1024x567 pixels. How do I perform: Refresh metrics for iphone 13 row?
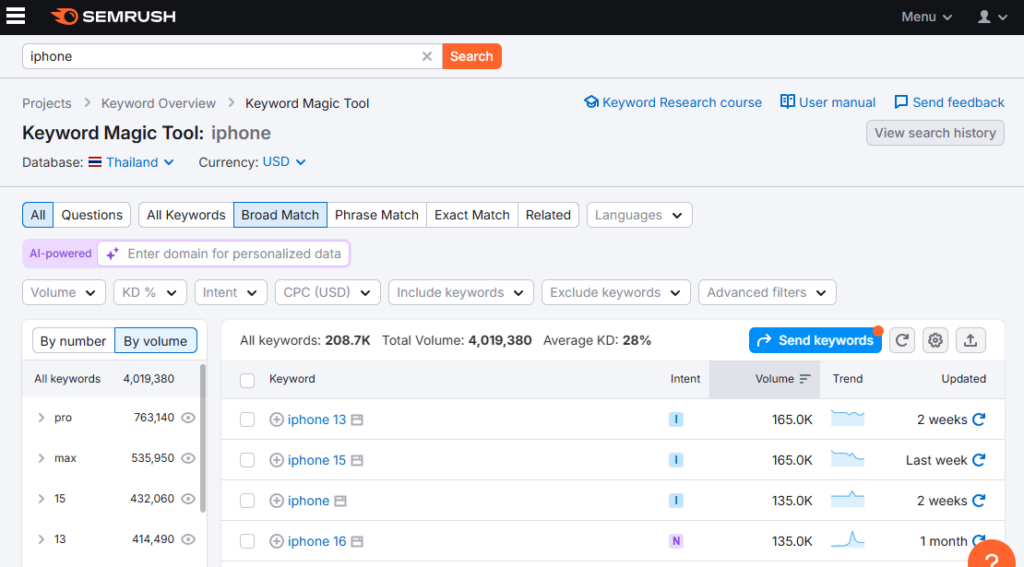[x=978, y=419]
